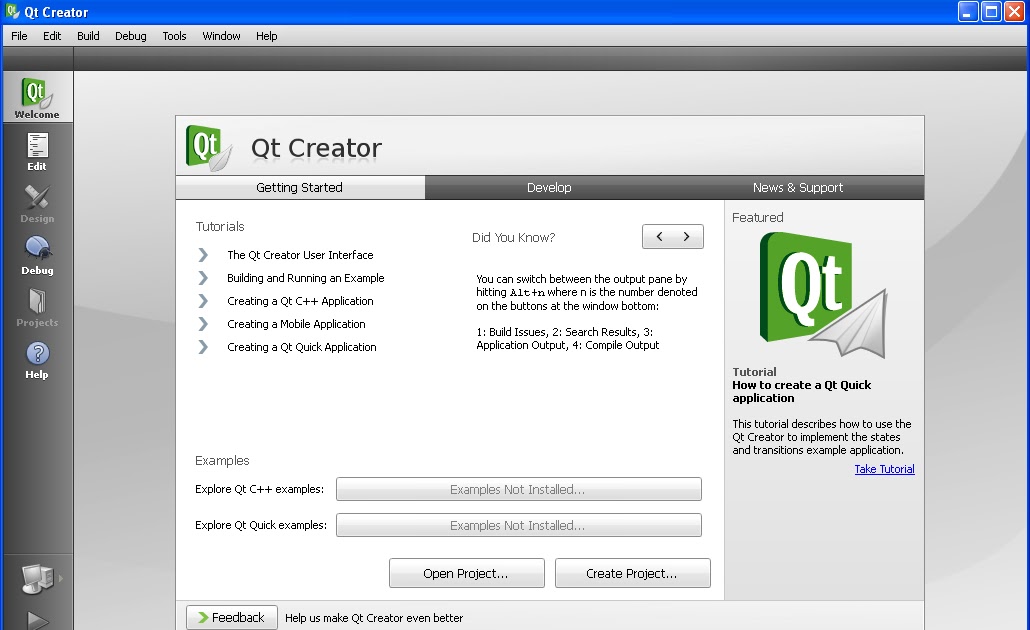Show the next Did You Know tip

(686, 236)
